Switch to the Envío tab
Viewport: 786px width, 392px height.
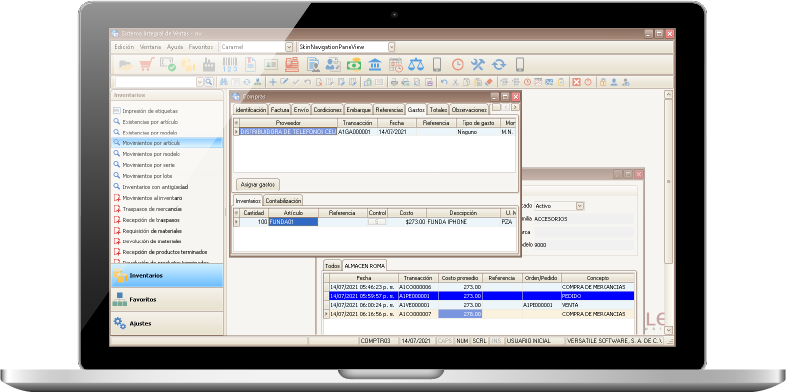coord(301,109)
